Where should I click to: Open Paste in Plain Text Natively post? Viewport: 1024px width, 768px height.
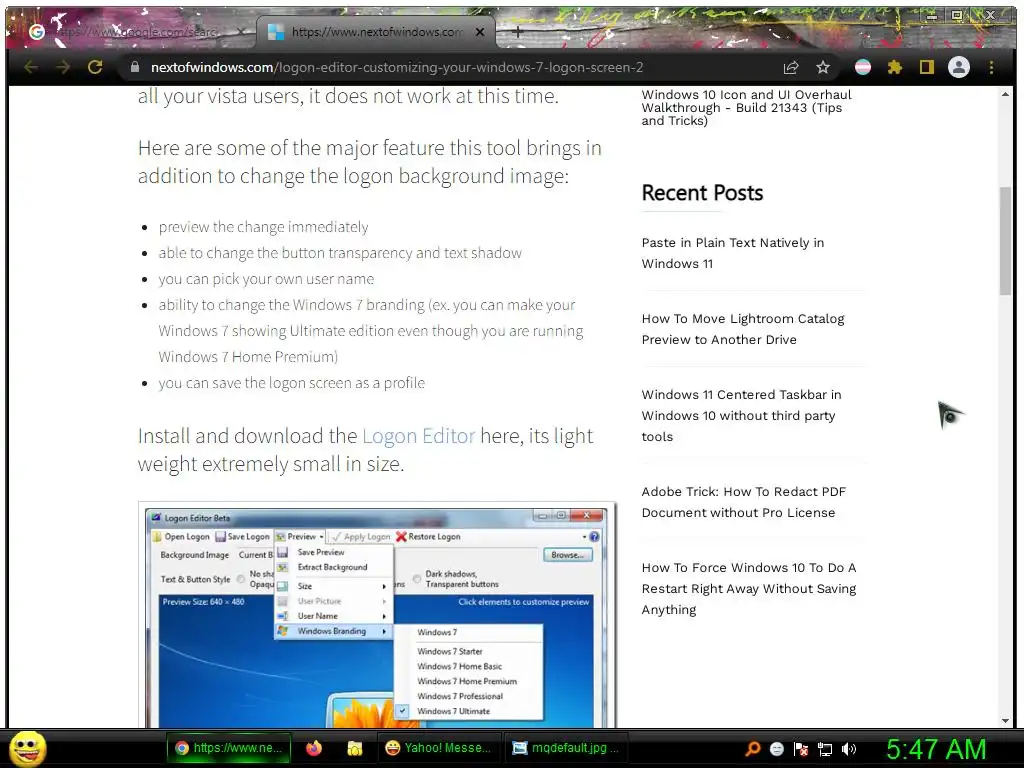click(733, 253)
